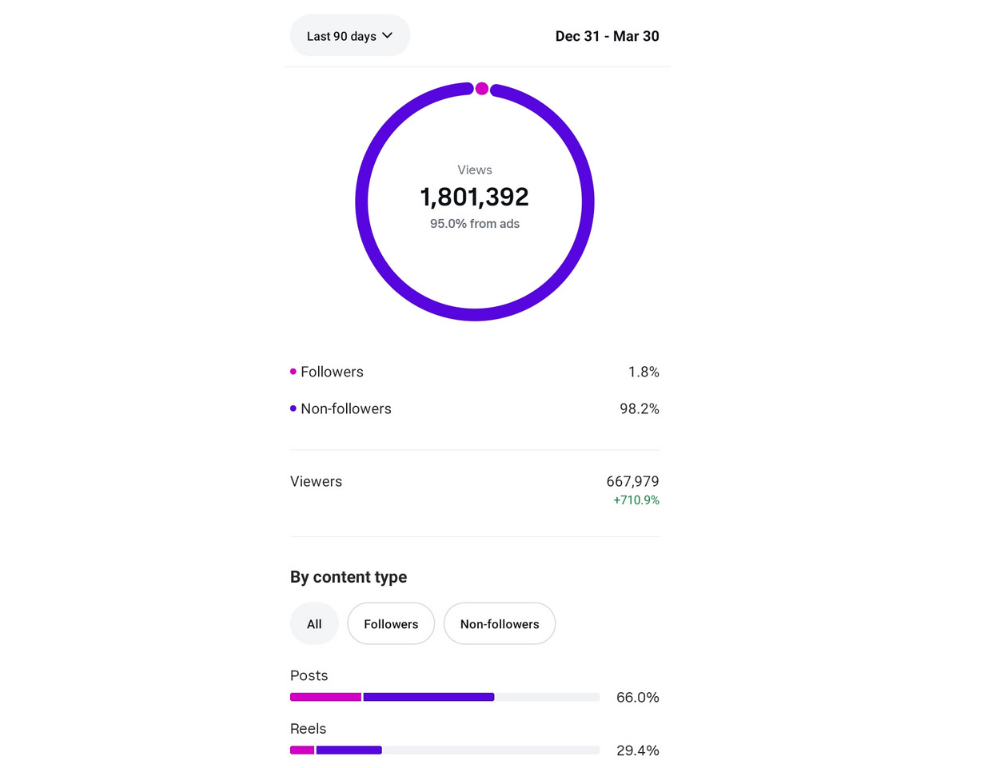Click the Dec 31 - Mar 30 date range

[x=607, y=36]
